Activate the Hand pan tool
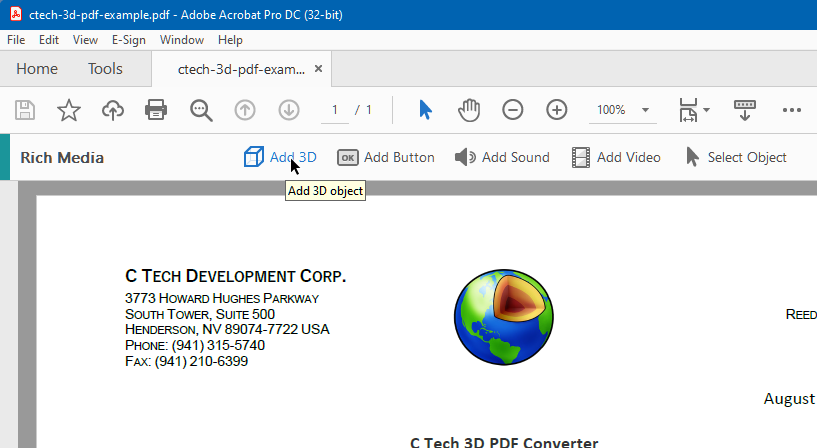The image size is (817, 448). point(469,110)
